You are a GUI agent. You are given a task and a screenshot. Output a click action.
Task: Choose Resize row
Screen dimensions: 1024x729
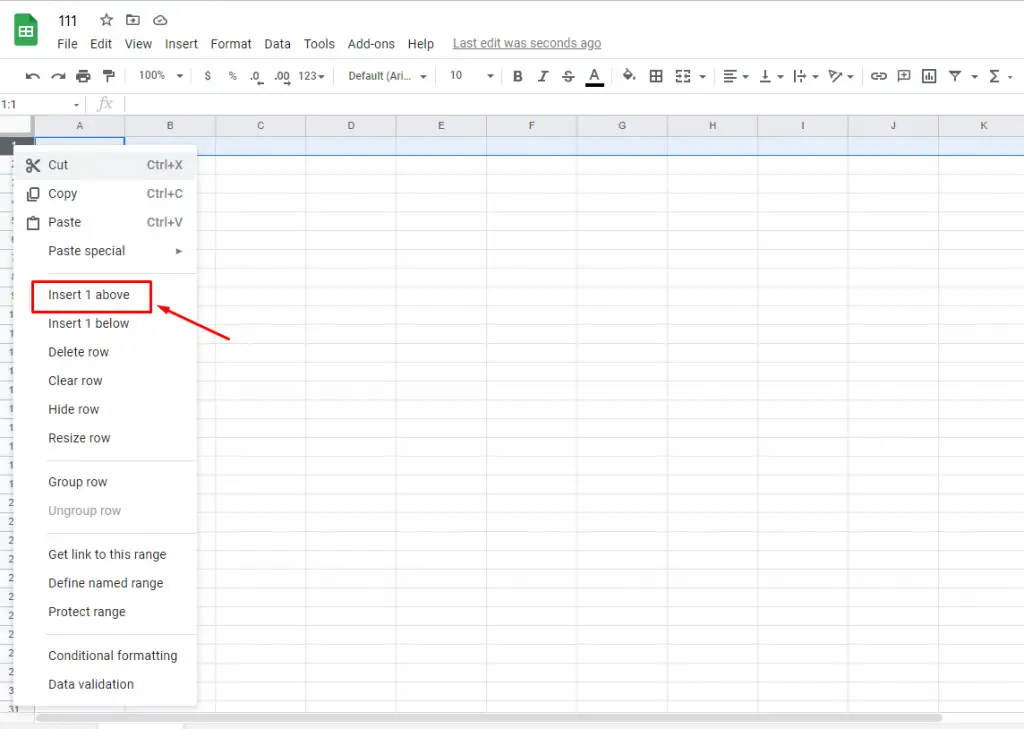point(105,439)
